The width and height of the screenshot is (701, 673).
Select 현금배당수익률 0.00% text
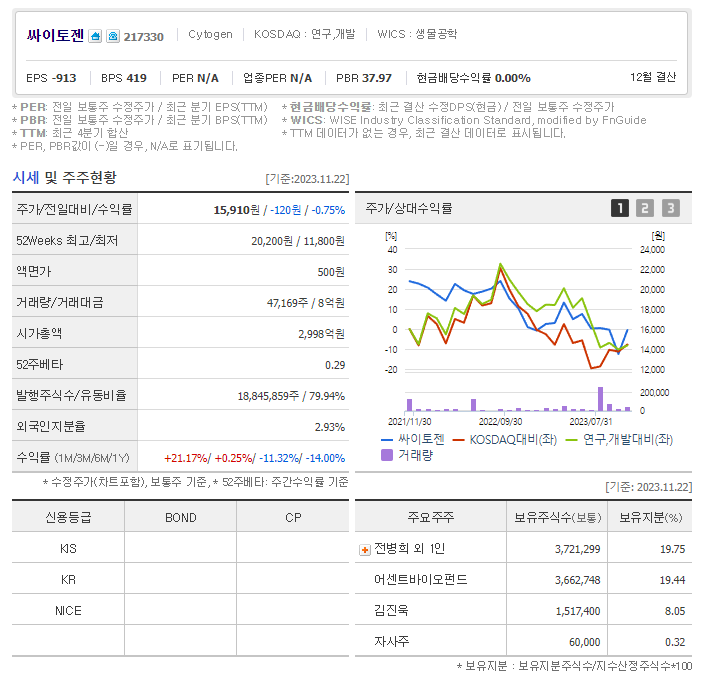tap(473, 78)
